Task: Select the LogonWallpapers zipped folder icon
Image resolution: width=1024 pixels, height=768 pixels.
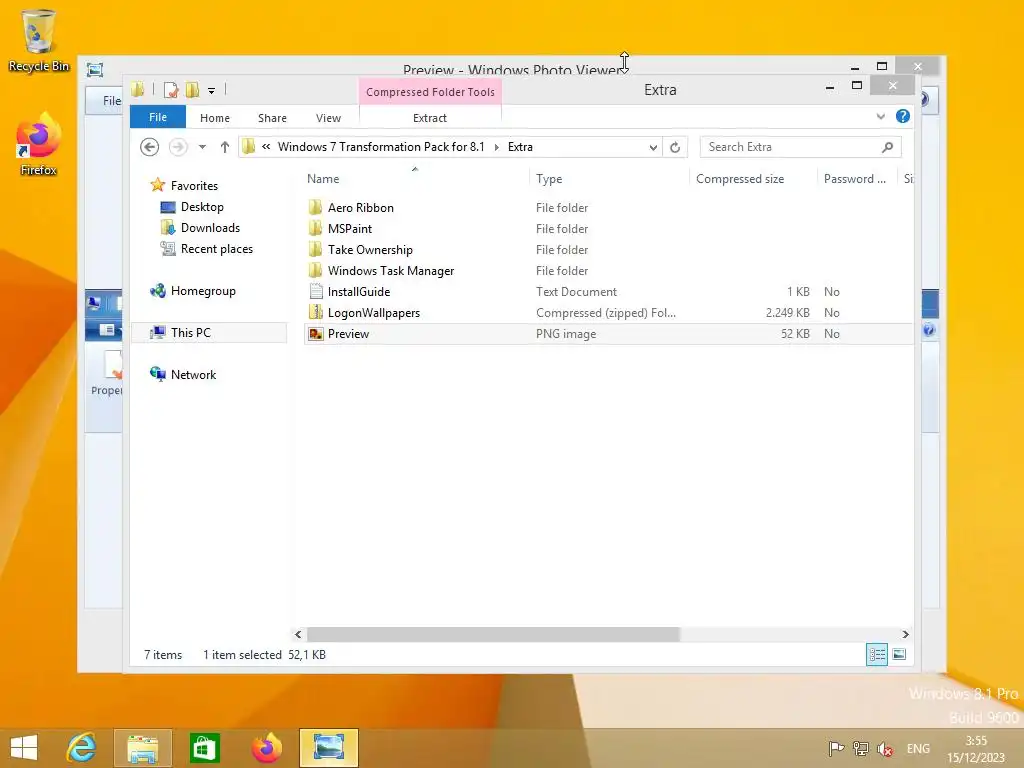Action: (315, 312)
